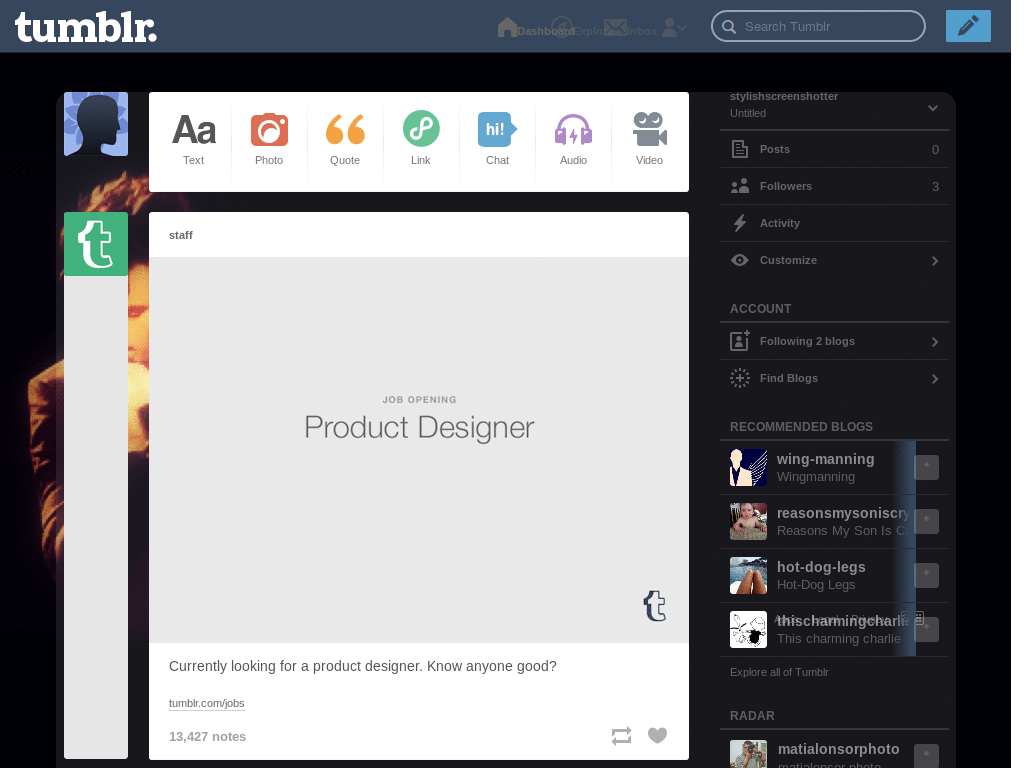This screenshot has width=1024, height=768.
Task: Follow reasonsmysoniscrying with plus button
Action: 926,521
